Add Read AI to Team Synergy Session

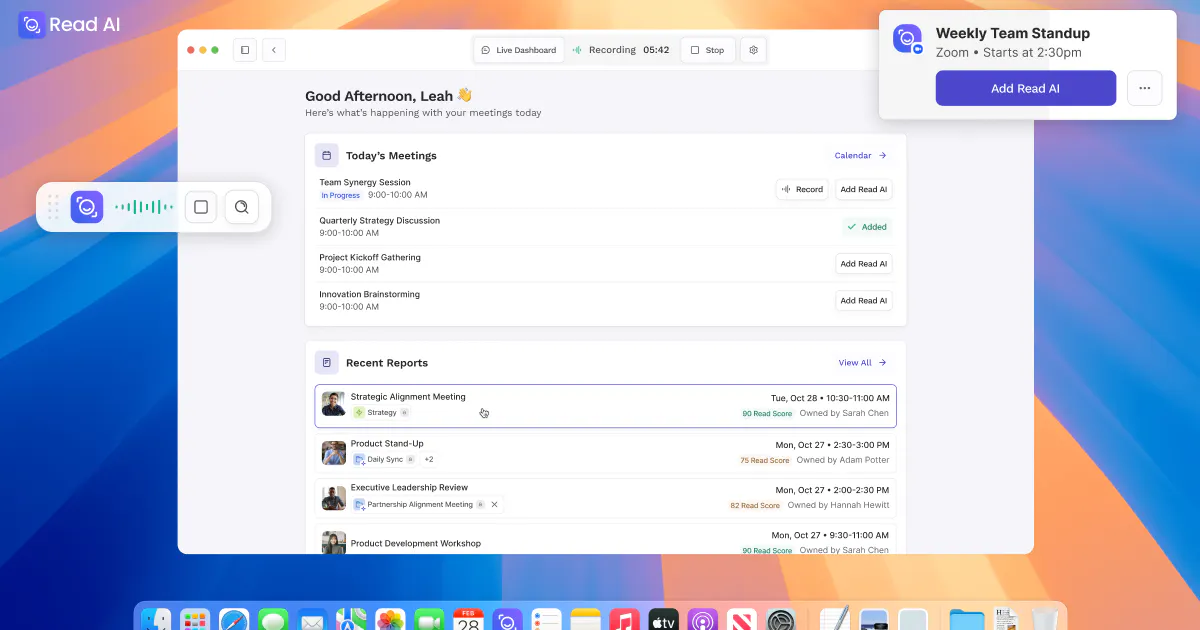864,189
